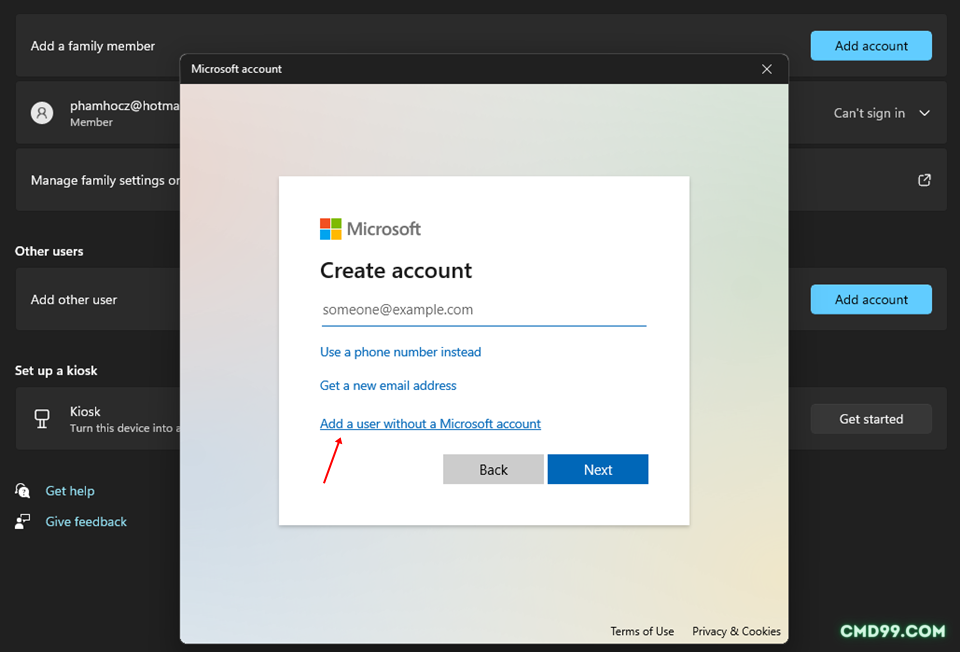Click the 'Add other user' label
Screen dimensions: 960x652
point(73,299)
